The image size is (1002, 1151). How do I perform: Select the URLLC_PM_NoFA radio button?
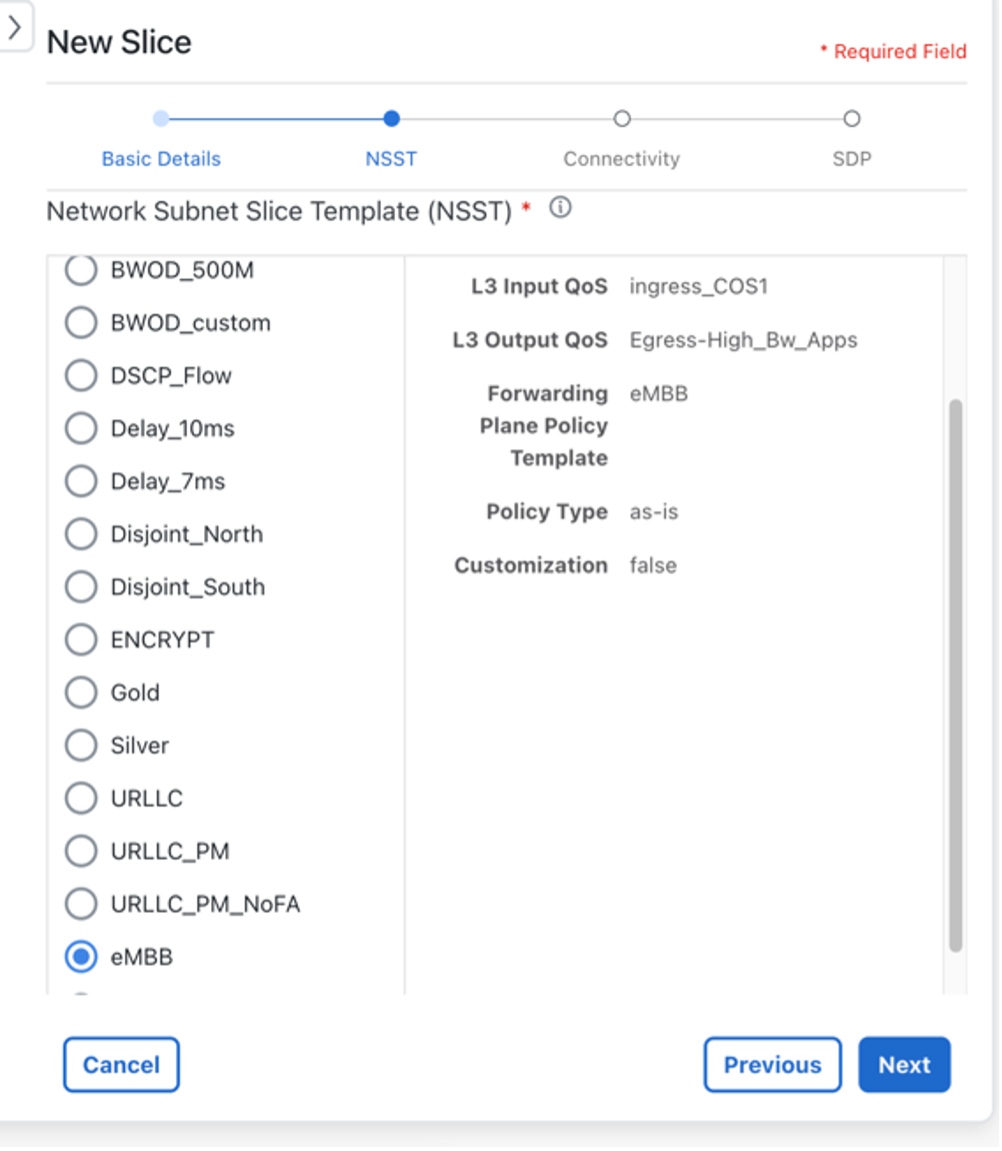[81, 905]
